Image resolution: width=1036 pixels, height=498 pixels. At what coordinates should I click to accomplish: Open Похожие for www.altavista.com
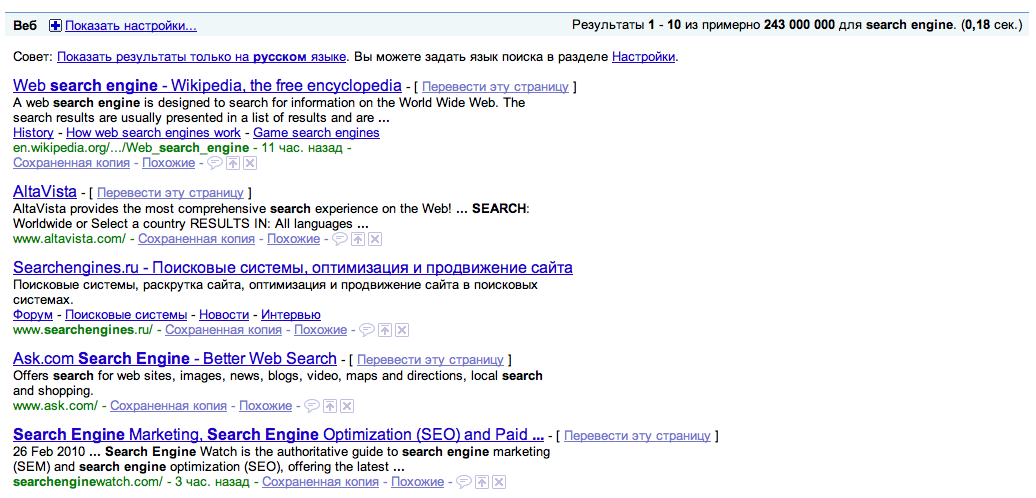click(x=293, y=239)
